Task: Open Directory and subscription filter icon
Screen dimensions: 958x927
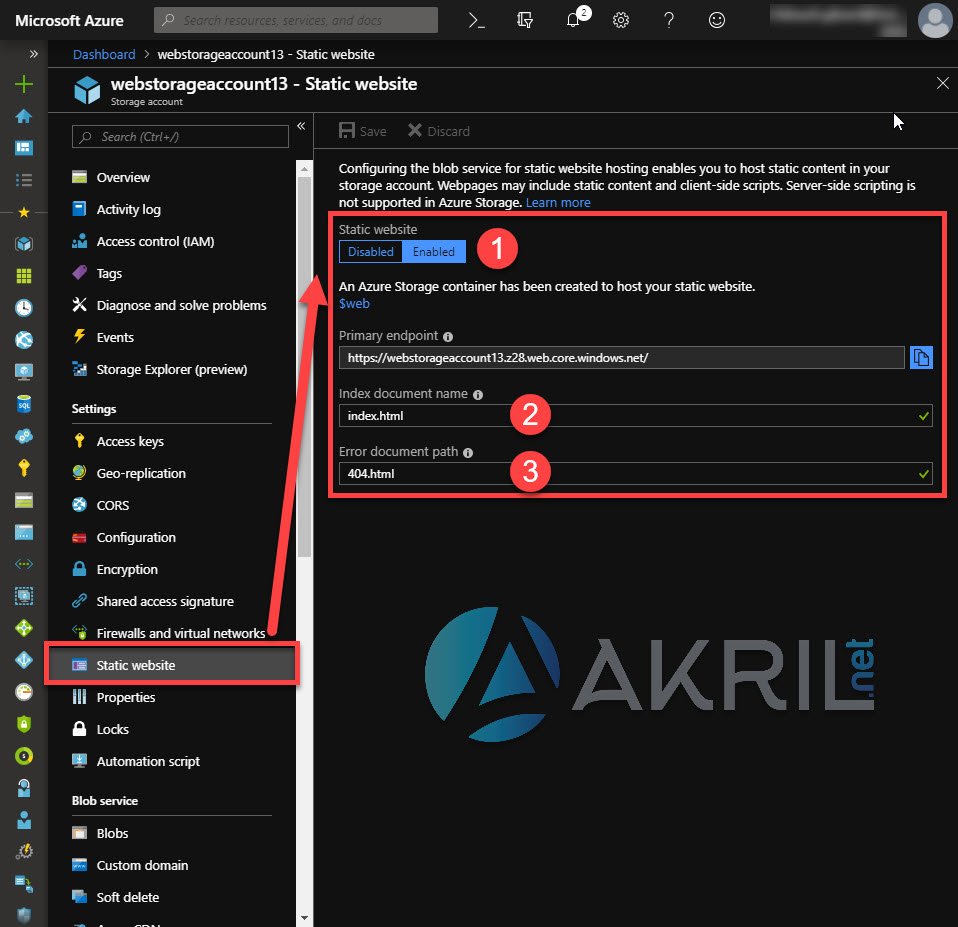Action: tap(524, 20)
